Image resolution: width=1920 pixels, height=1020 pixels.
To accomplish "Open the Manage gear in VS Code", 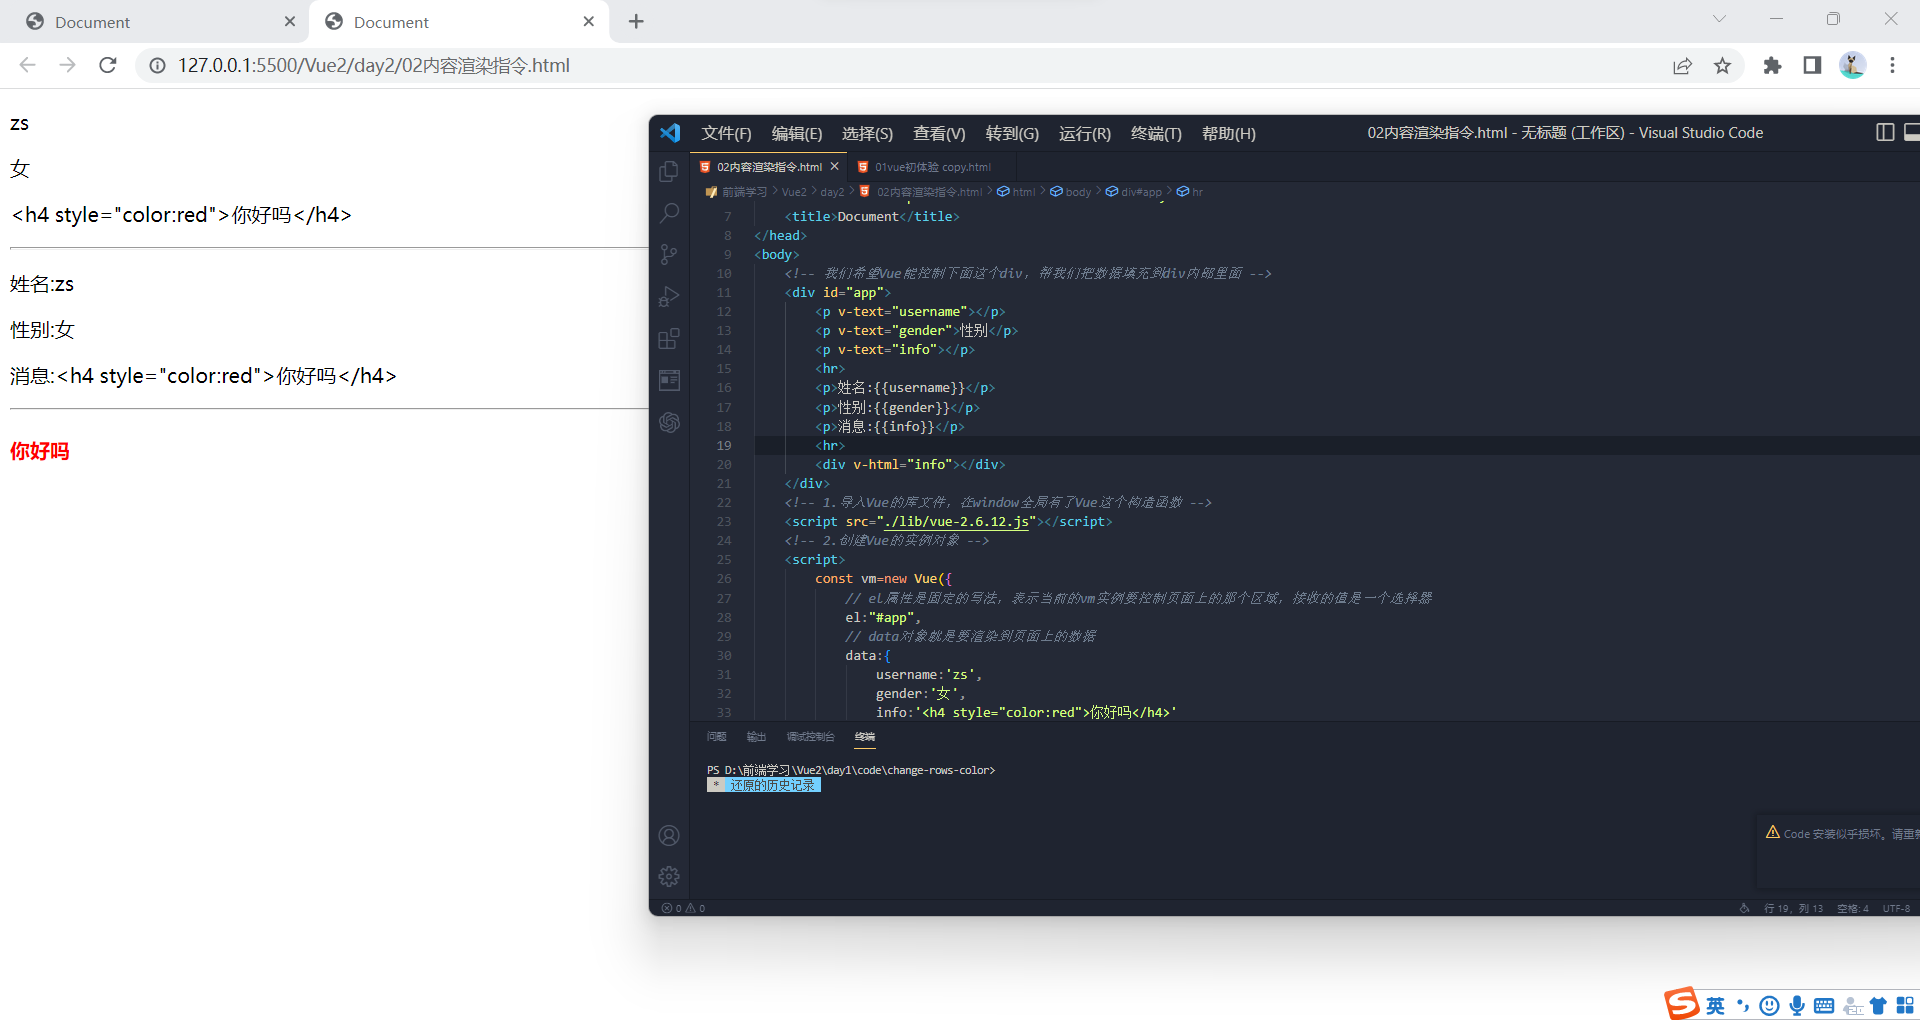I will pyautogui.click(x=669, y=877).
